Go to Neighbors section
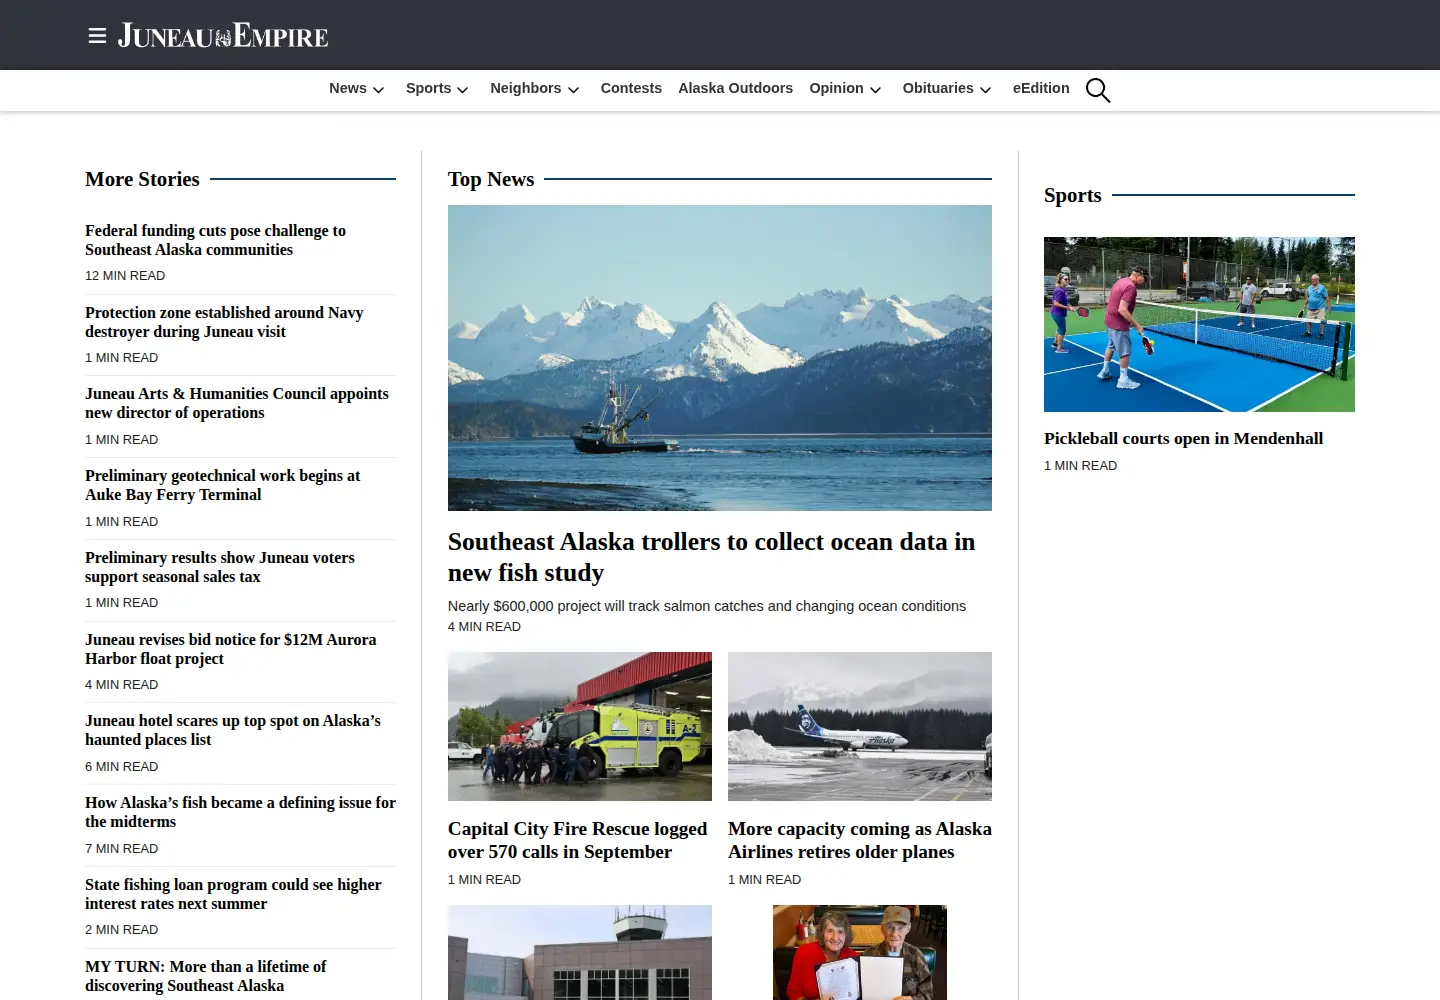This screenshot has height=1000, width=1440. click(525, 88)
